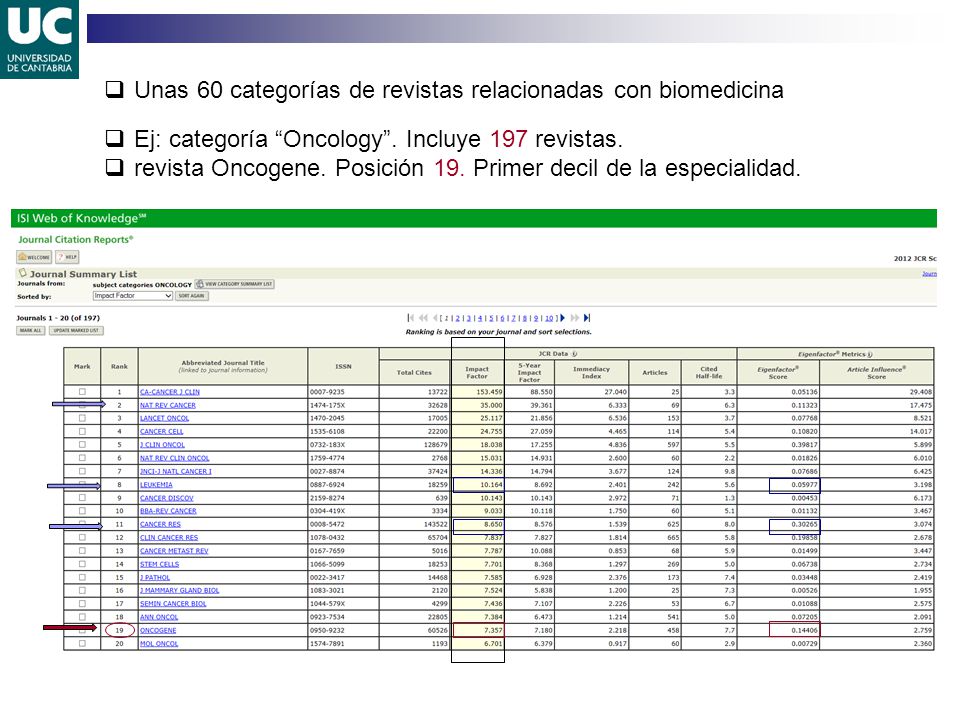
Task: Open BBA-REV CANCER journal link
Action: coord(168,511)
